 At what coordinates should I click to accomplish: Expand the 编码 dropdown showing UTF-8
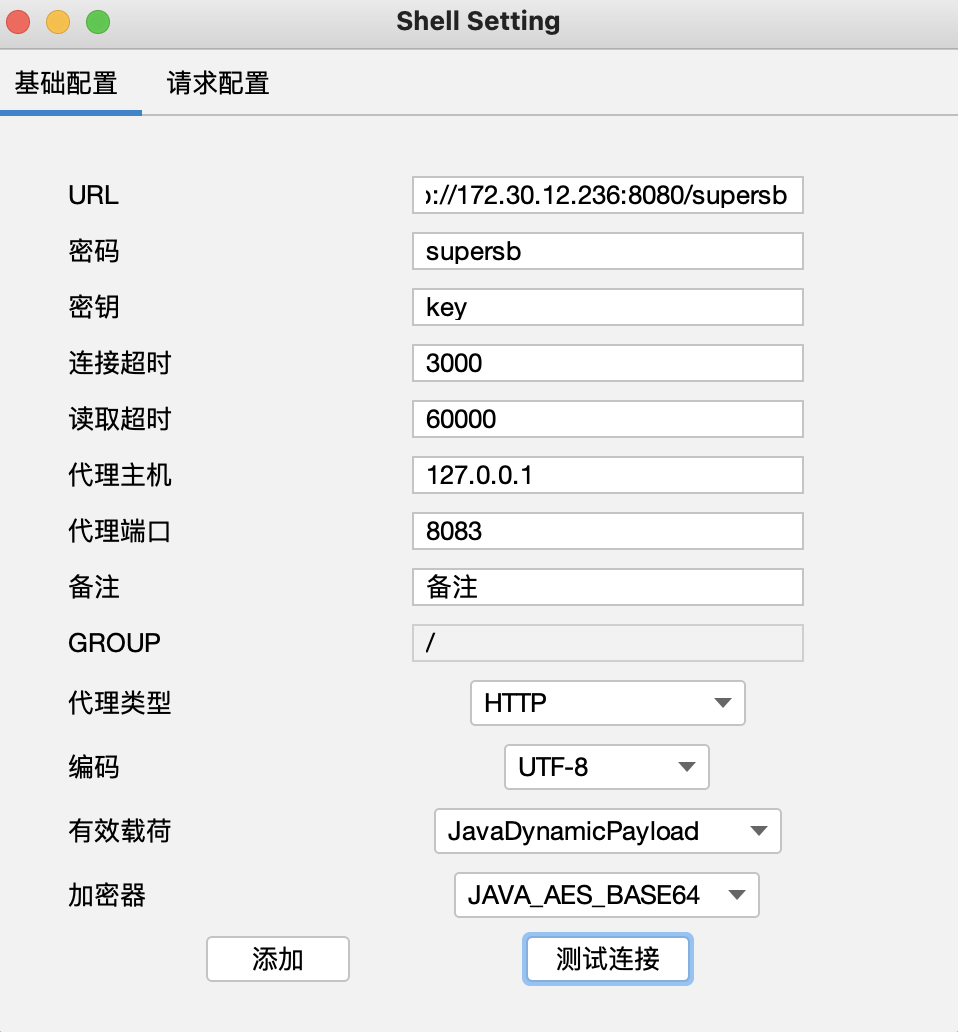pyautogui.click(x=606, y=767)
